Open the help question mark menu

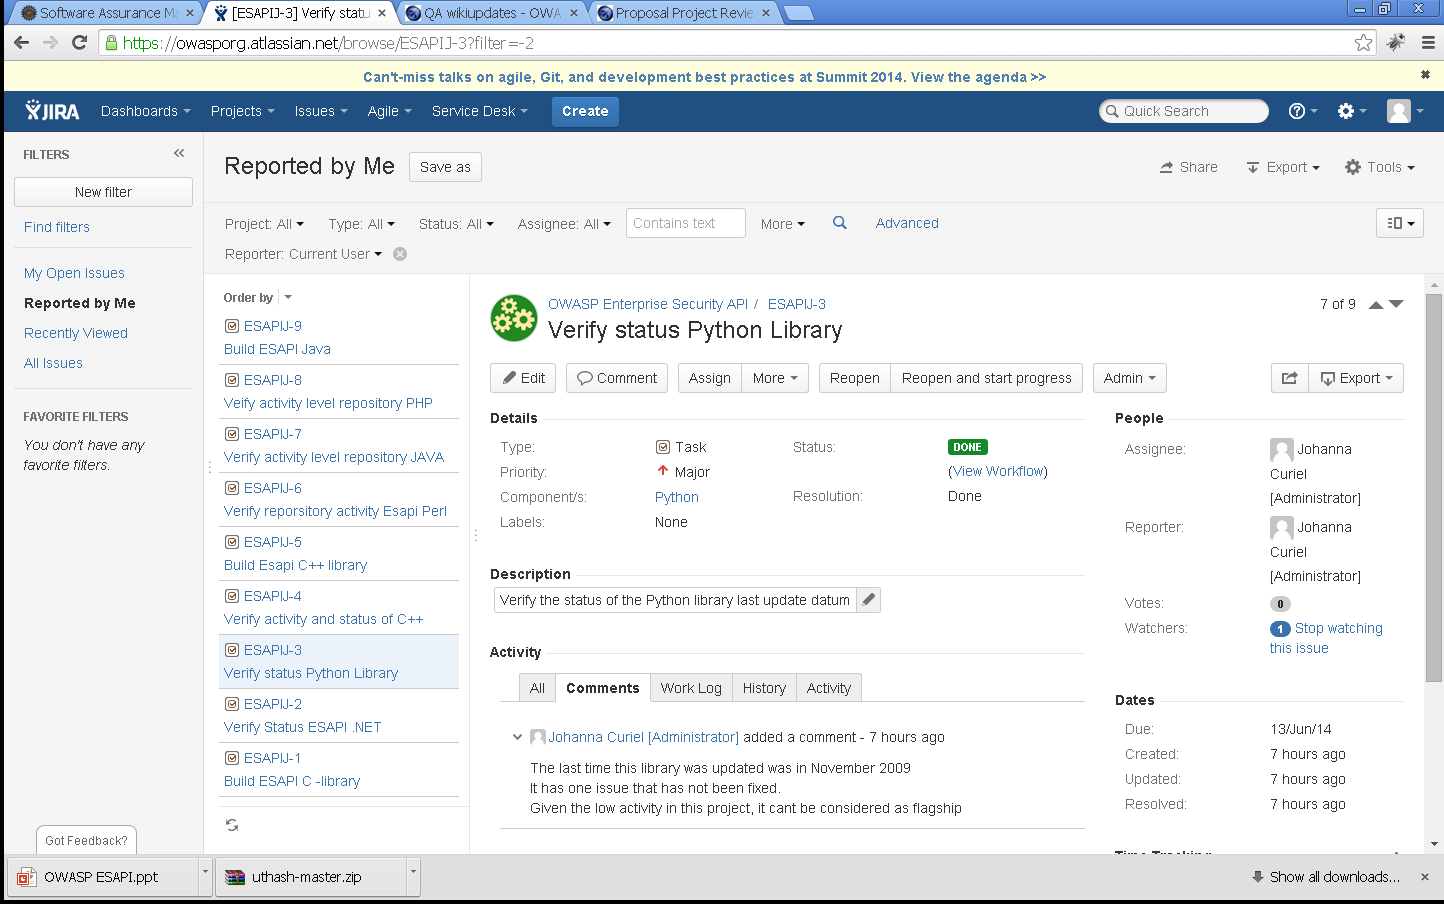pos(1302,111)
